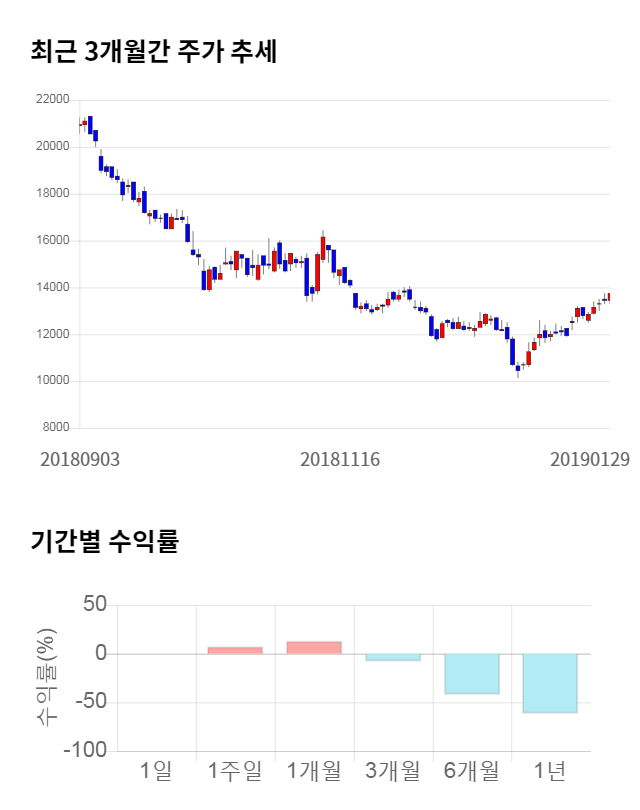Screen dimensions: 640x810
Task: Click the '1일' period label
Action: click(156, 771)
